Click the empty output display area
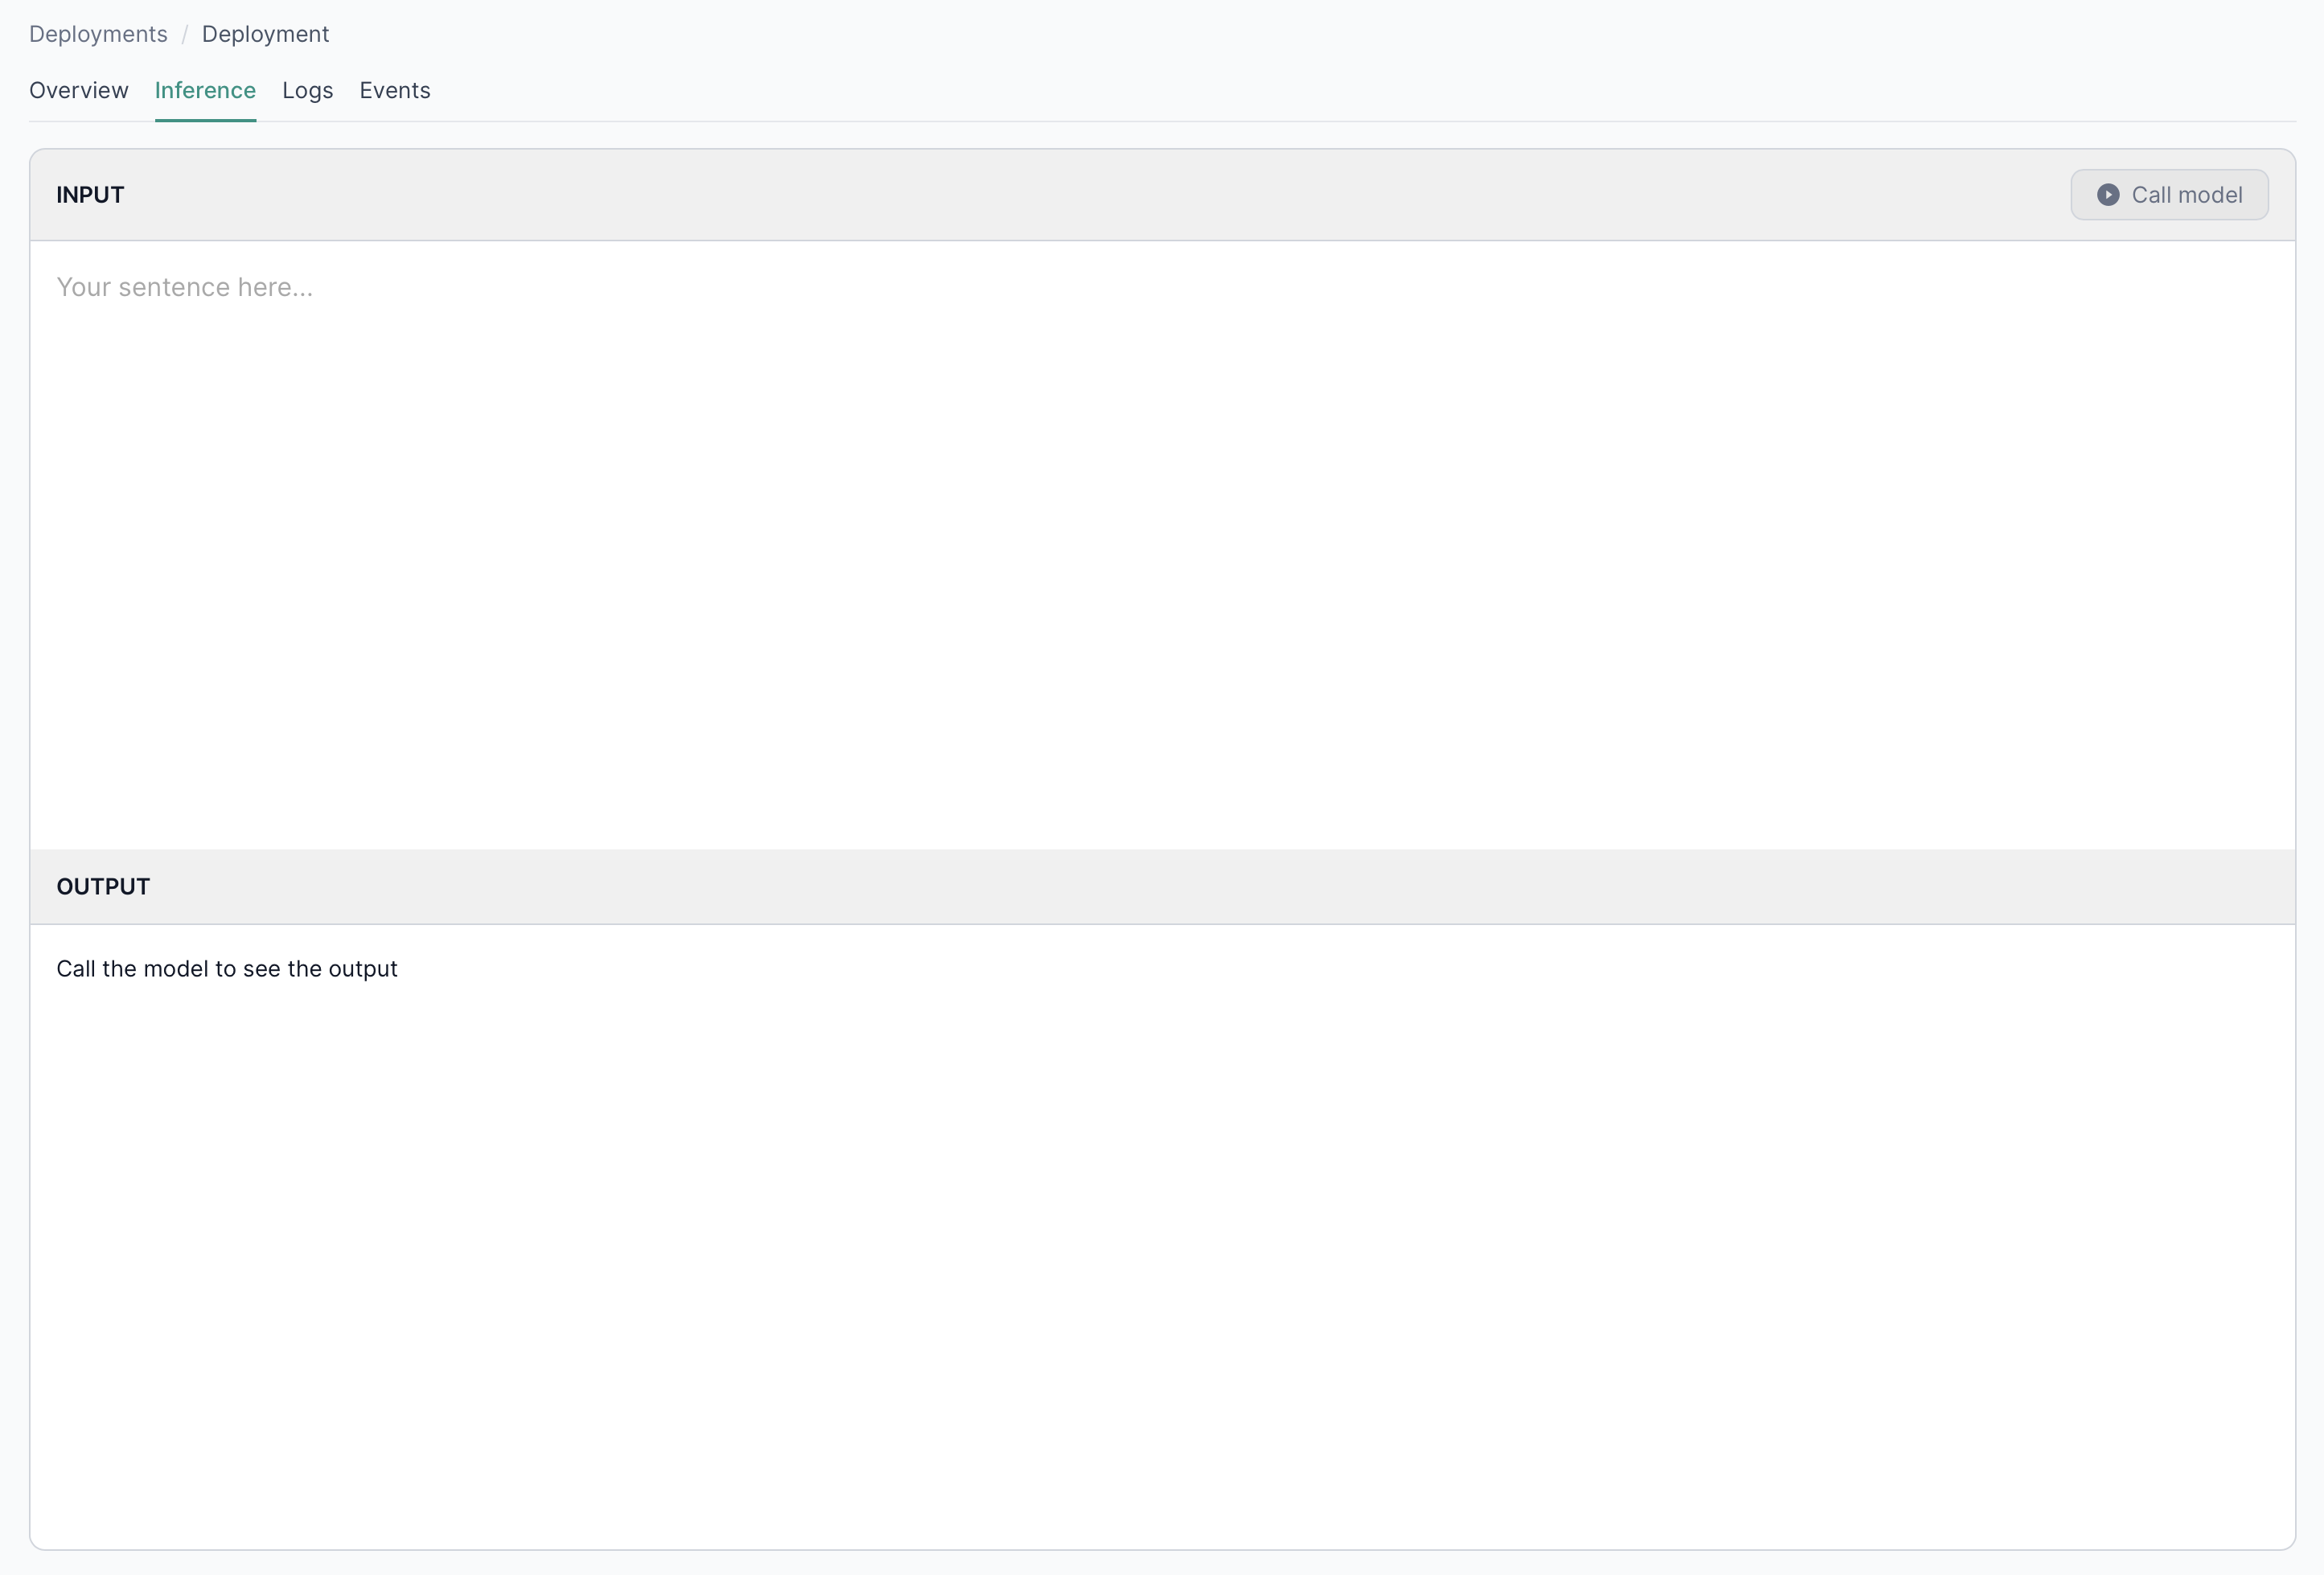The image size is (2324, 1575). tap(1162, 1250)
